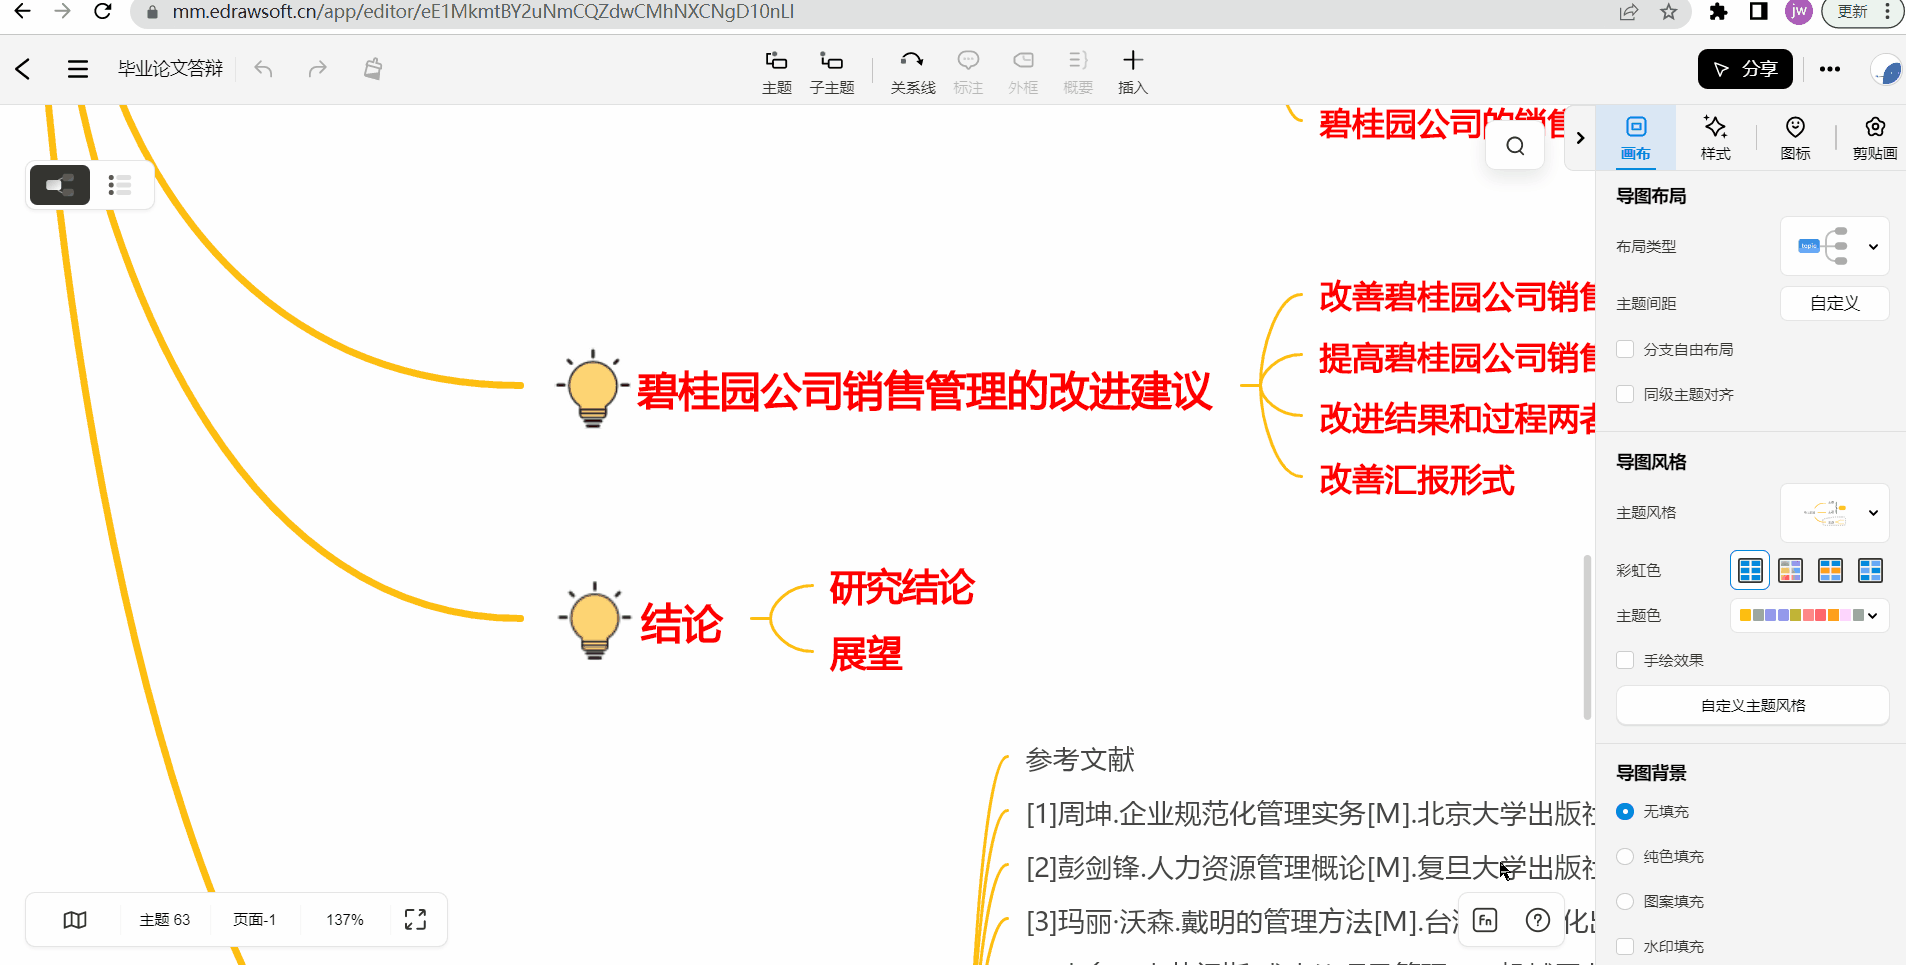Reload the browser page

[102, 12]
